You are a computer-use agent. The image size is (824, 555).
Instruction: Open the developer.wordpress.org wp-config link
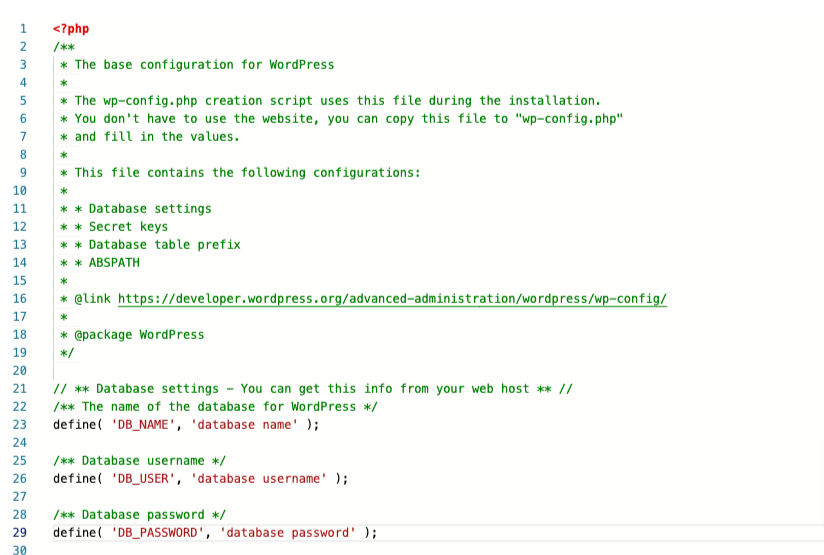(x=392, y=299)
